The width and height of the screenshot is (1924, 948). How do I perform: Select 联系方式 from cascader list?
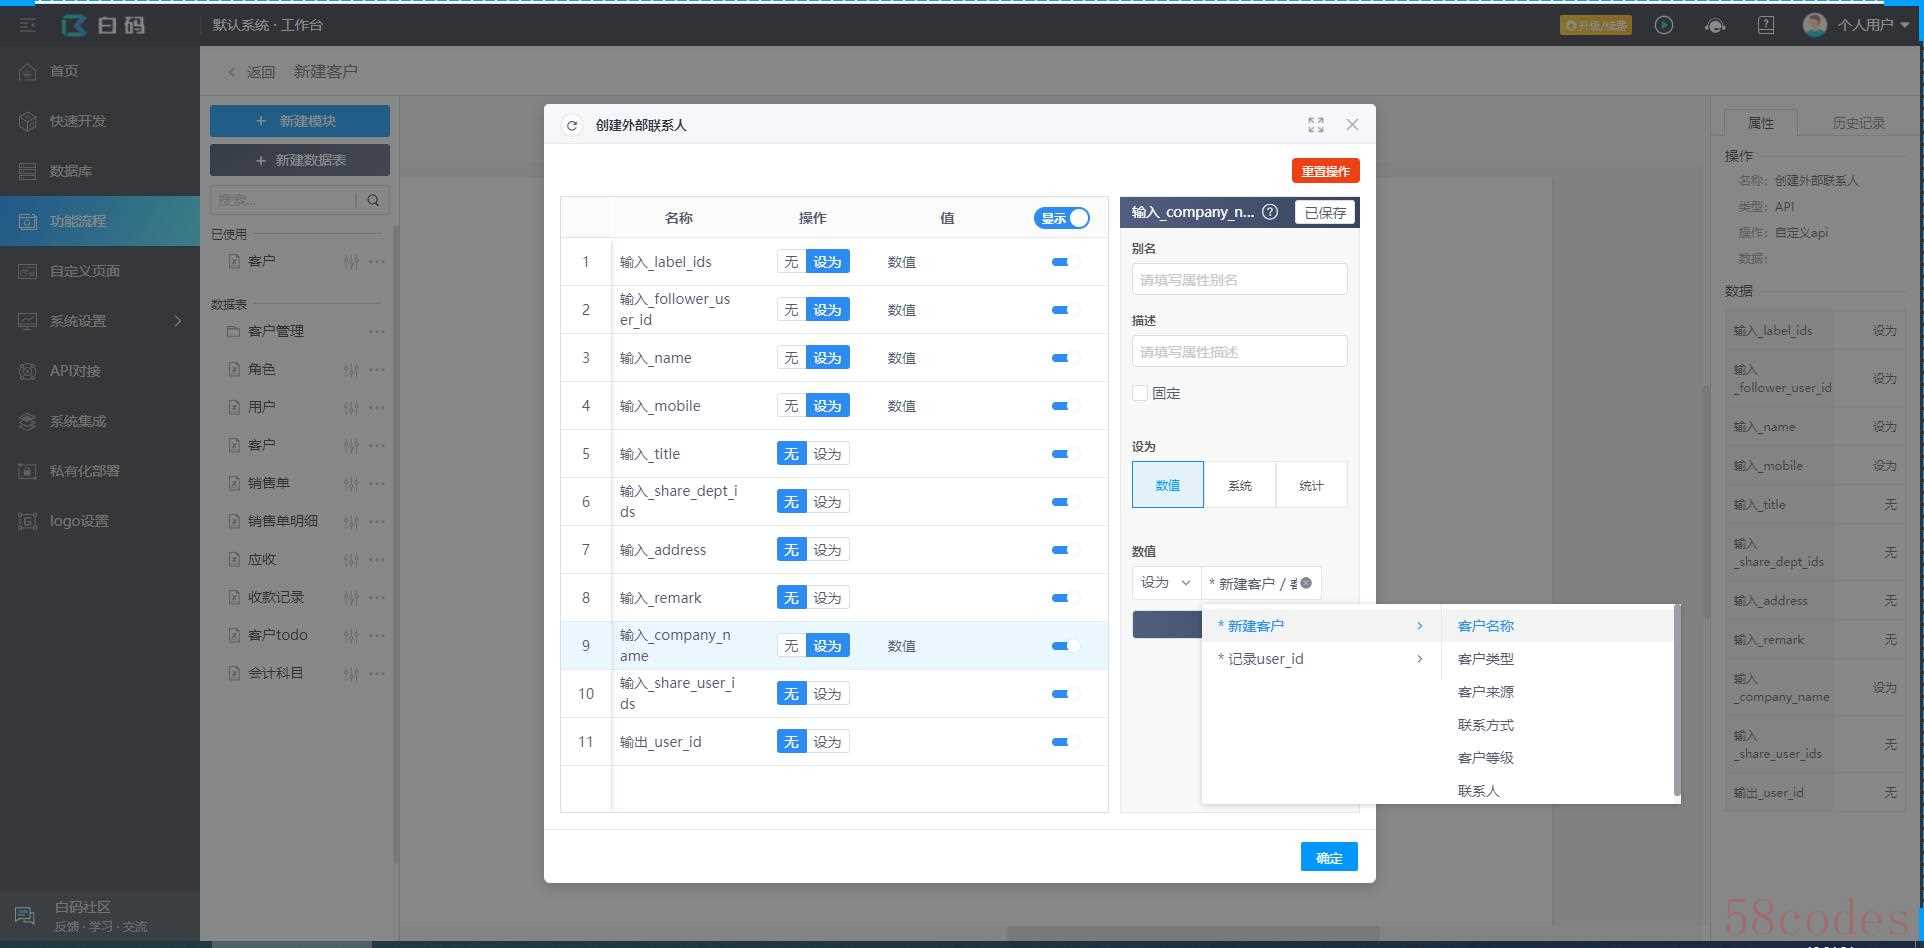point(1486,725)
